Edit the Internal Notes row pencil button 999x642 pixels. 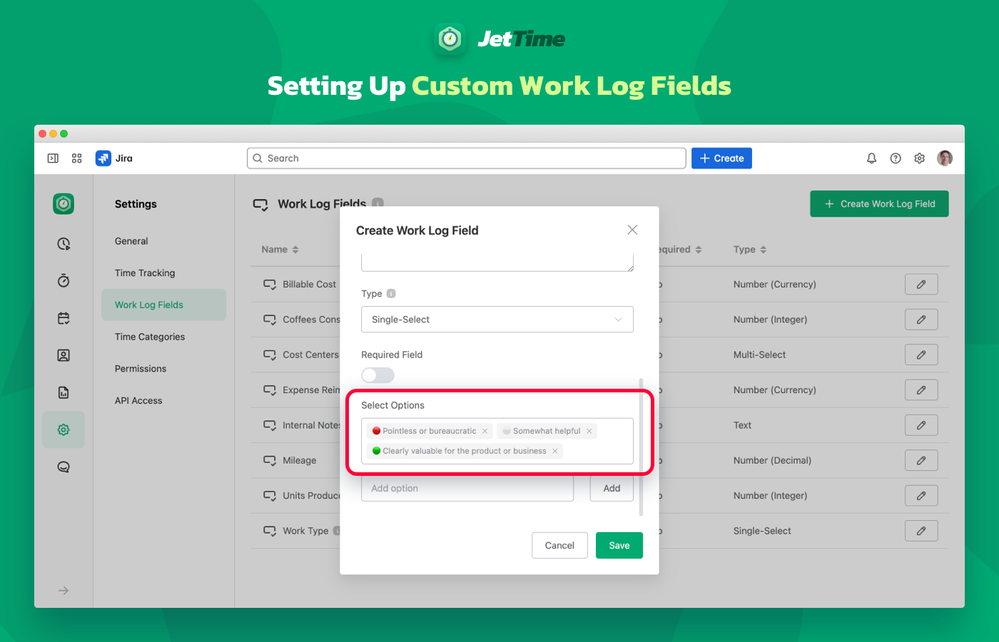tap(921, 425)
